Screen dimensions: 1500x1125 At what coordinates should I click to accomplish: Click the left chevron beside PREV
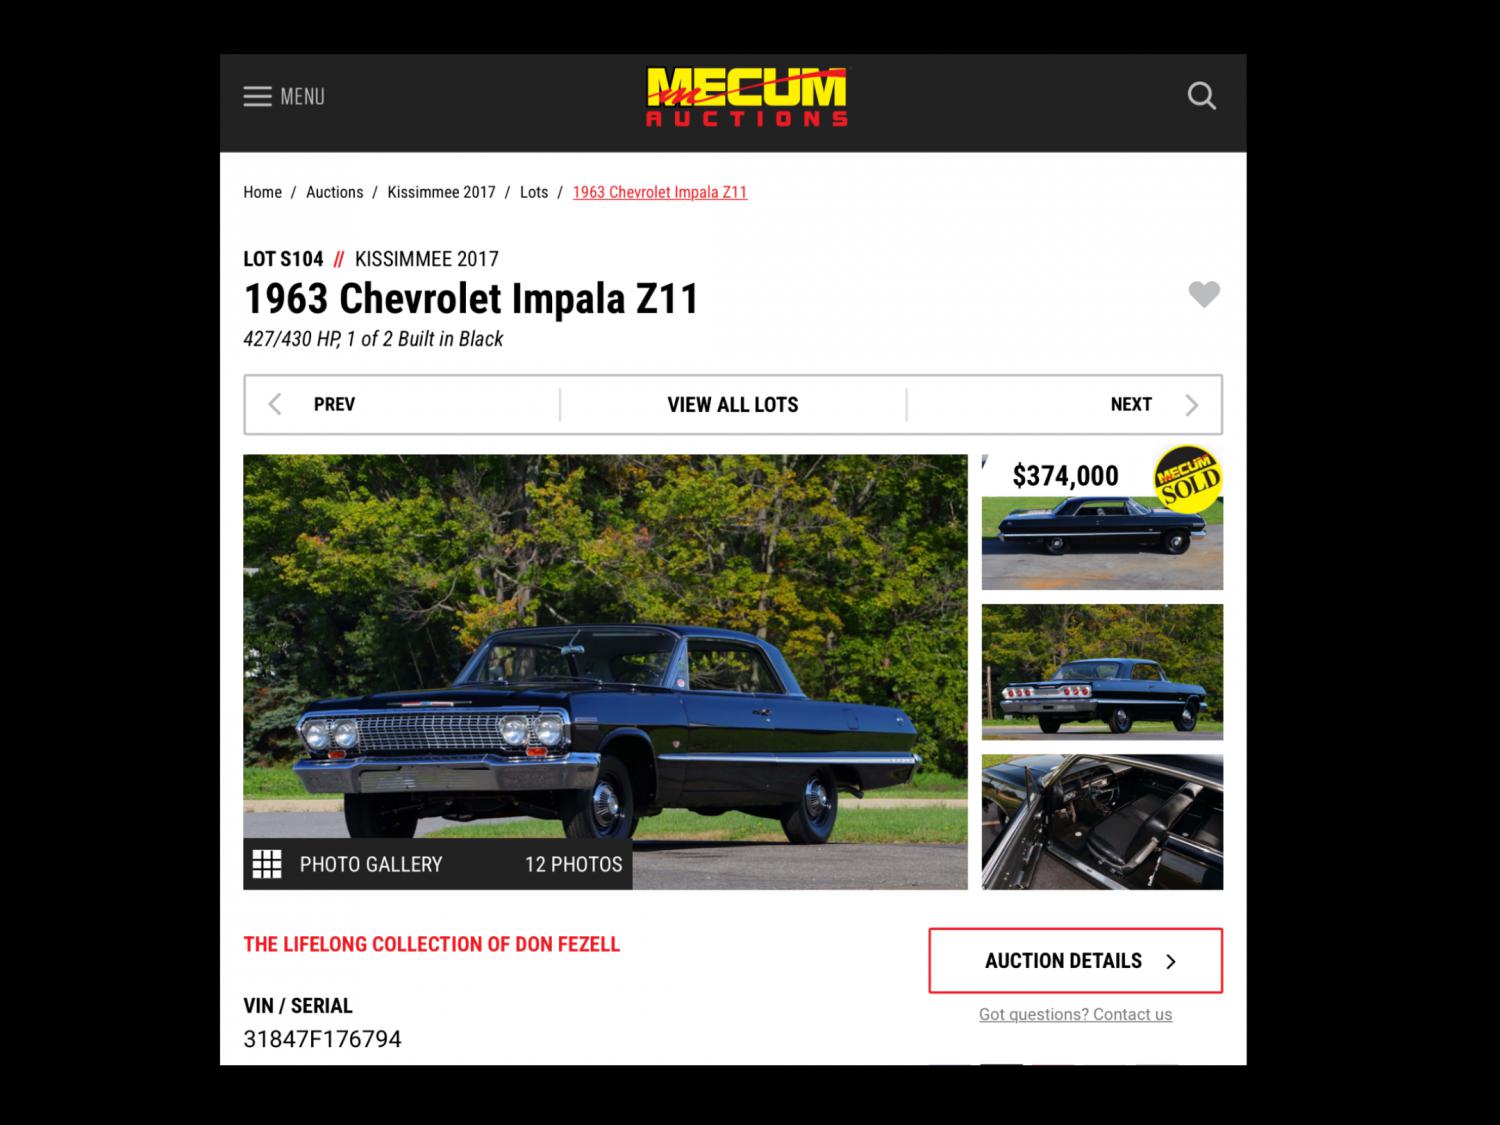[x=275, y=404]
